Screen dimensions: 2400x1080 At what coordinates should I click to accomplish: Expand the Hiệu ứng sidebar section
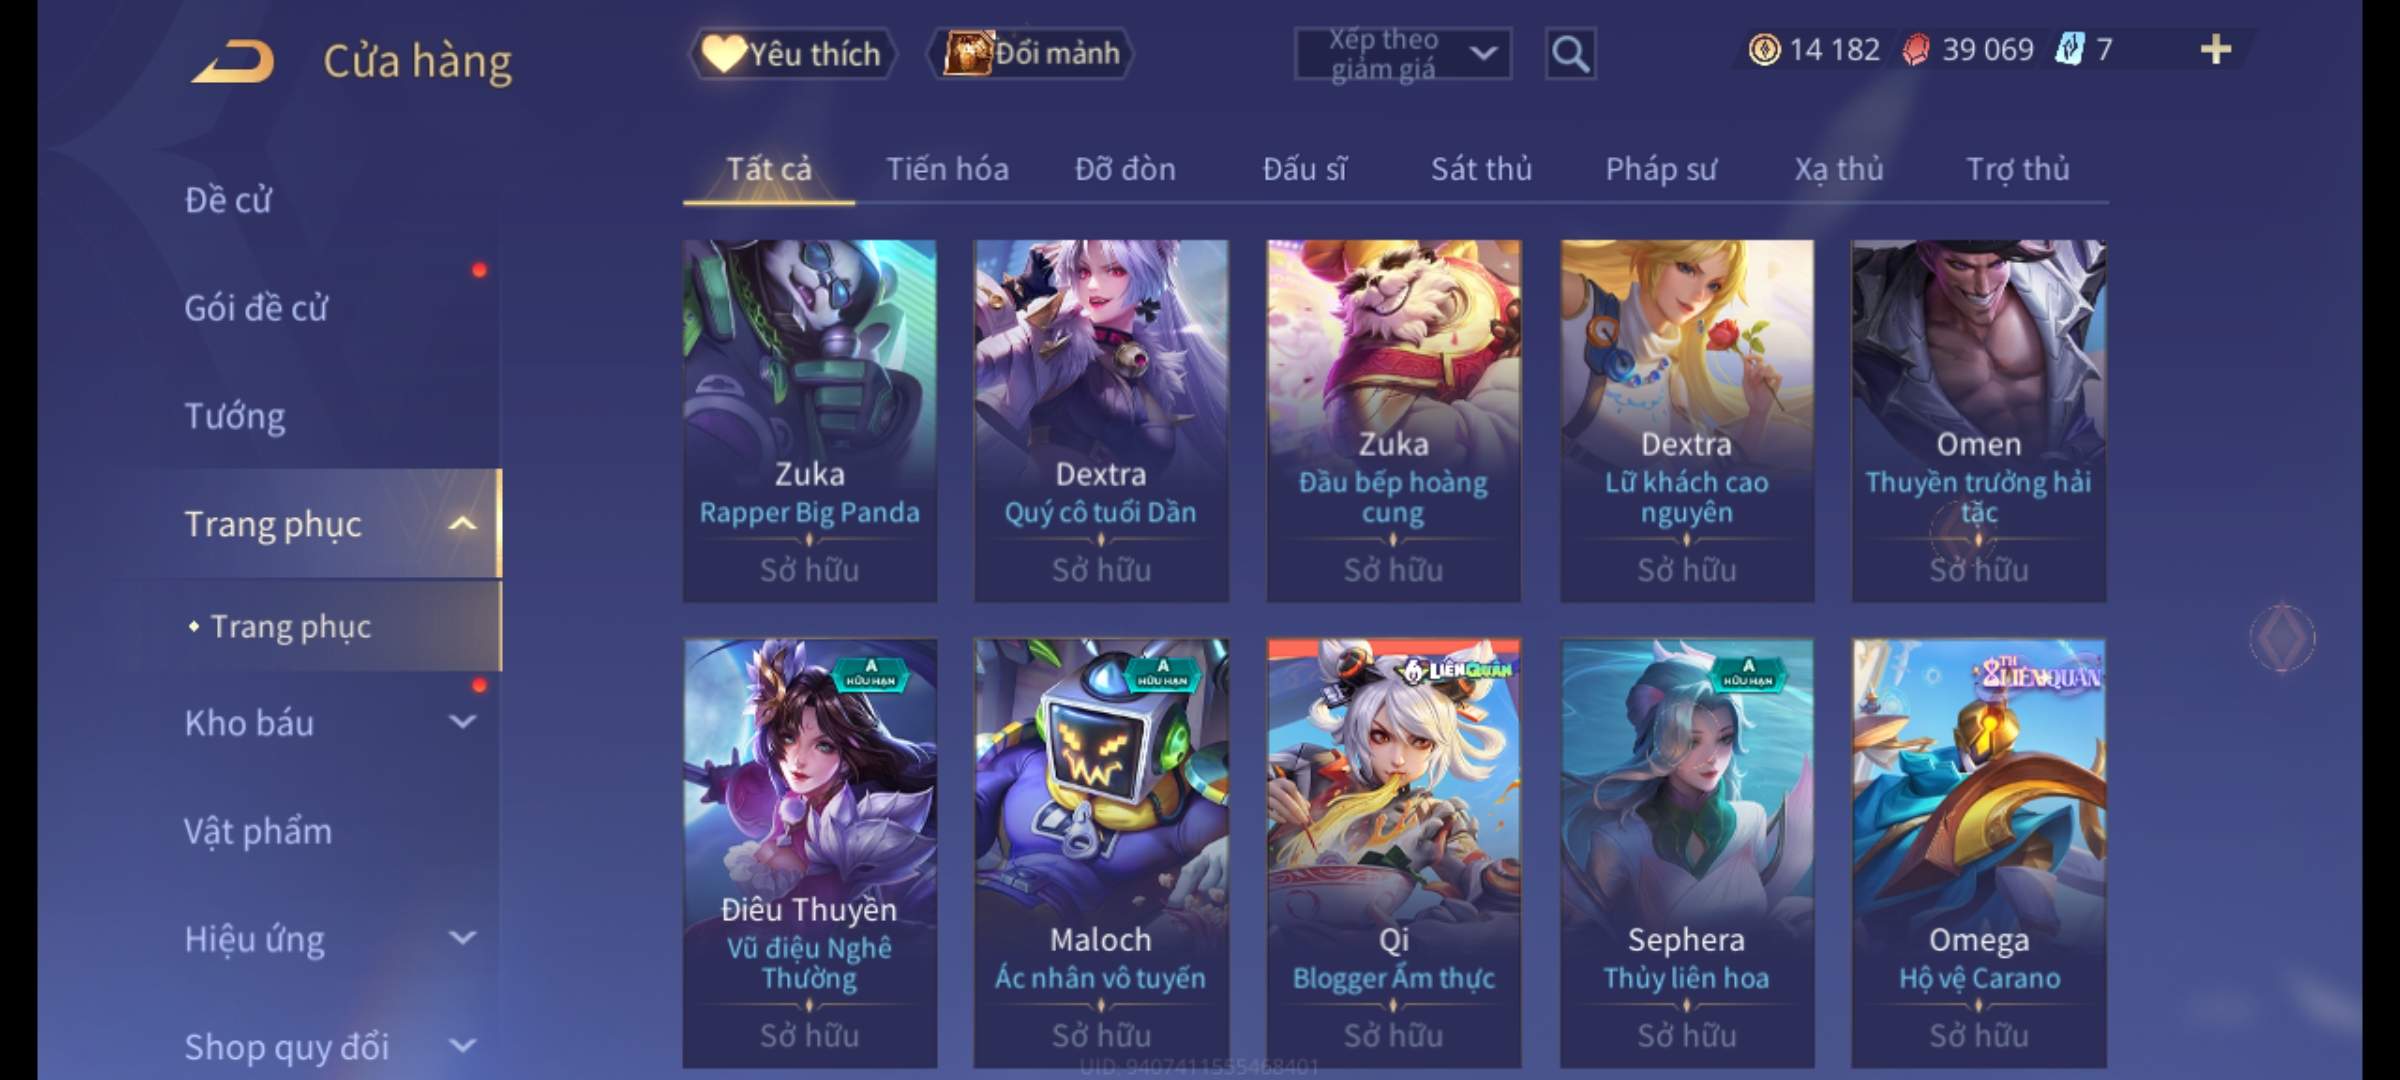pos(462,938)
